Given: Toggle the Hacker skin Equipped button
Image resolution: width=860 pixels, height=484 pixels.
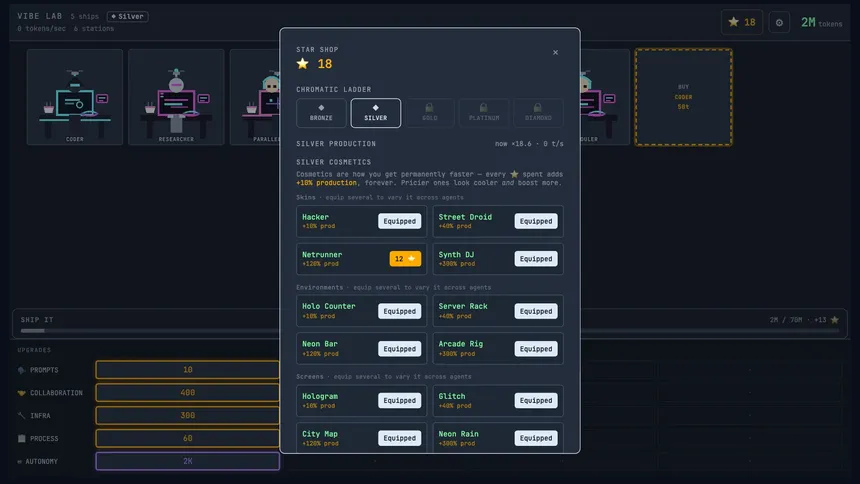Looking at the screenshot, I should pos(399,221).
